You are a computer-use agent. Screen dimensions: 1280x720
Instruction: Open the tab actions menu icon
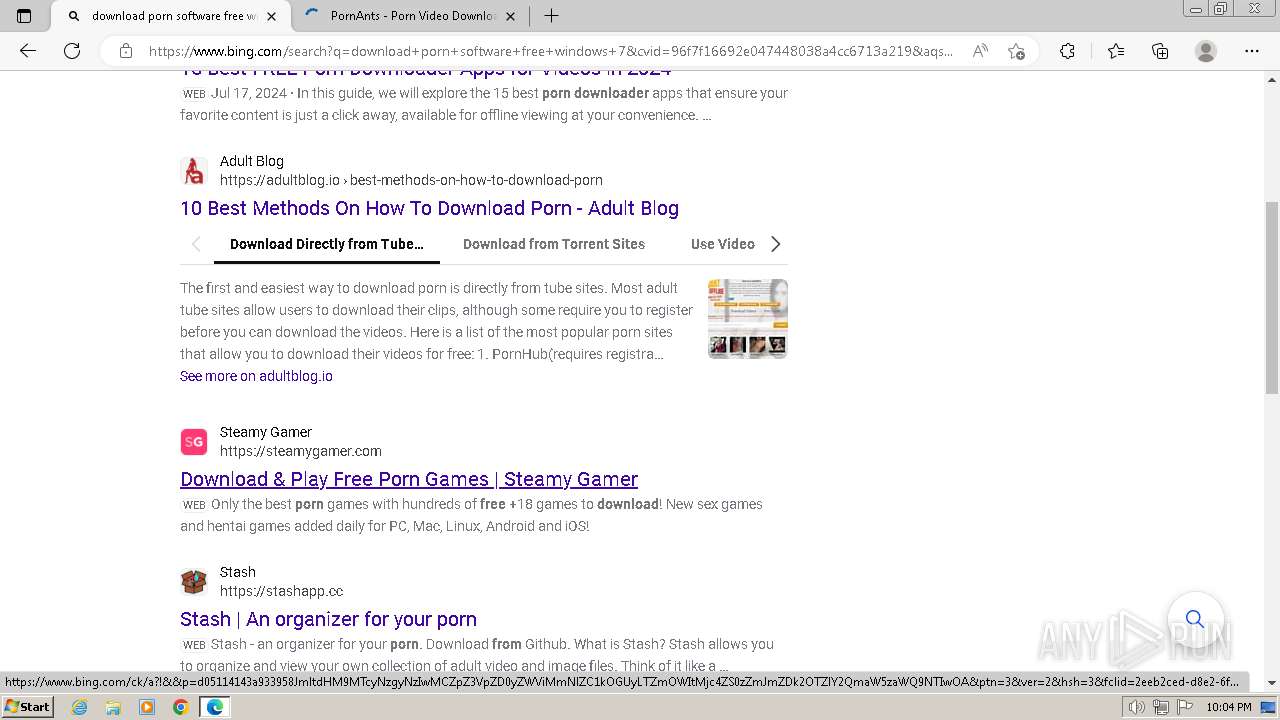click(x=24, y=16)
